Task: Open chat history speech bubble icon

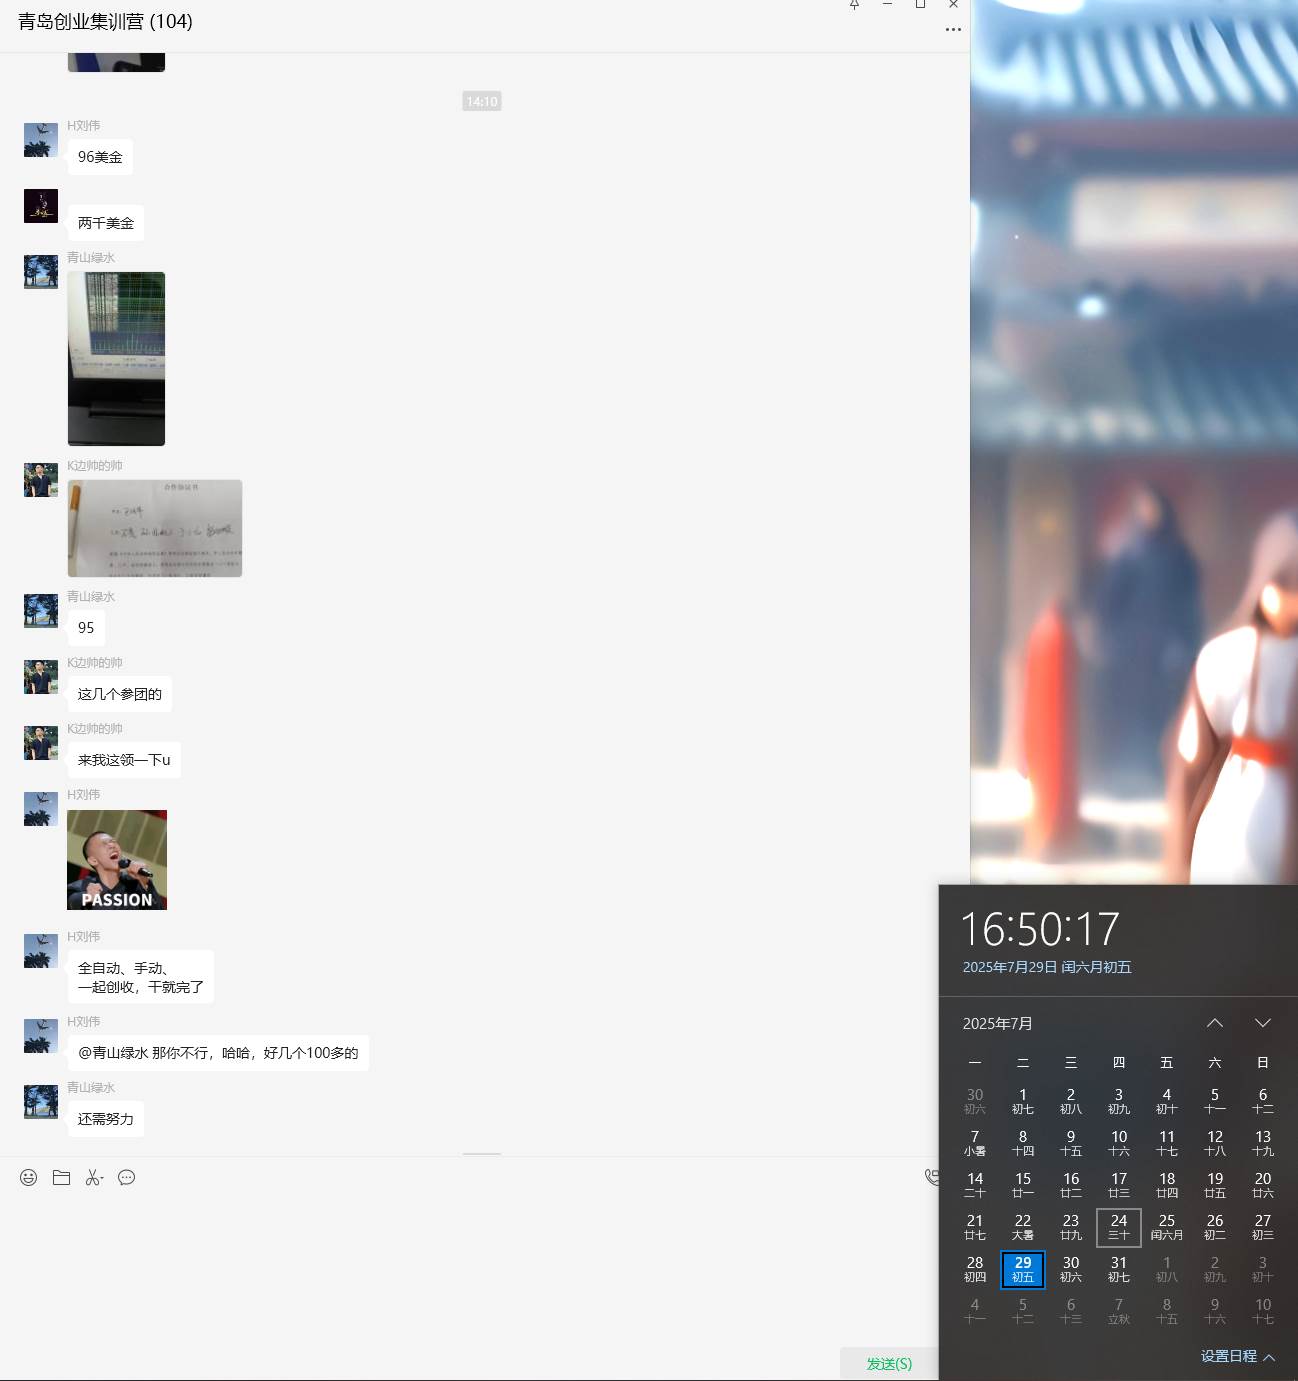Action: [127, 1178]
